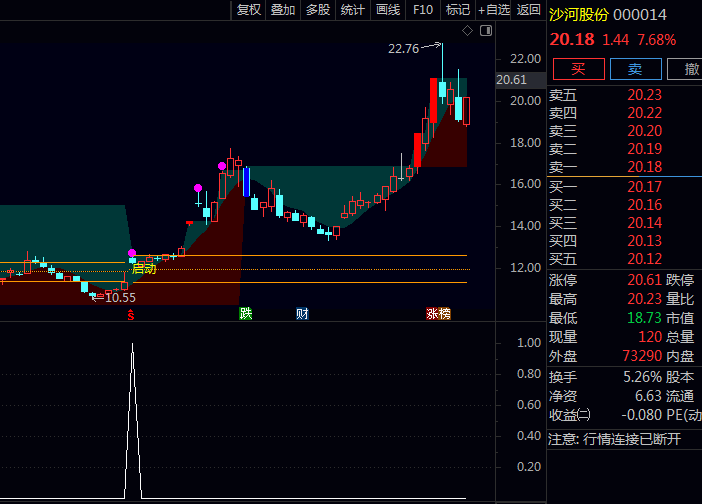The width and height of the screenshot is (702, 504).
Task: Select the 买一 price 20.17
Action: tap(644, 187)
